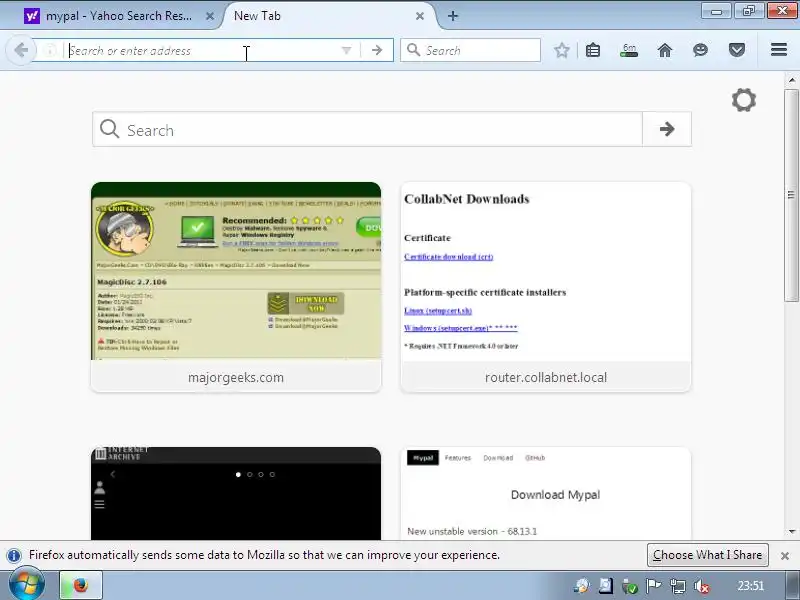Screen dimensions: 800x600
Task: Select the New Tab tab
Action: (x=327, y=16)
